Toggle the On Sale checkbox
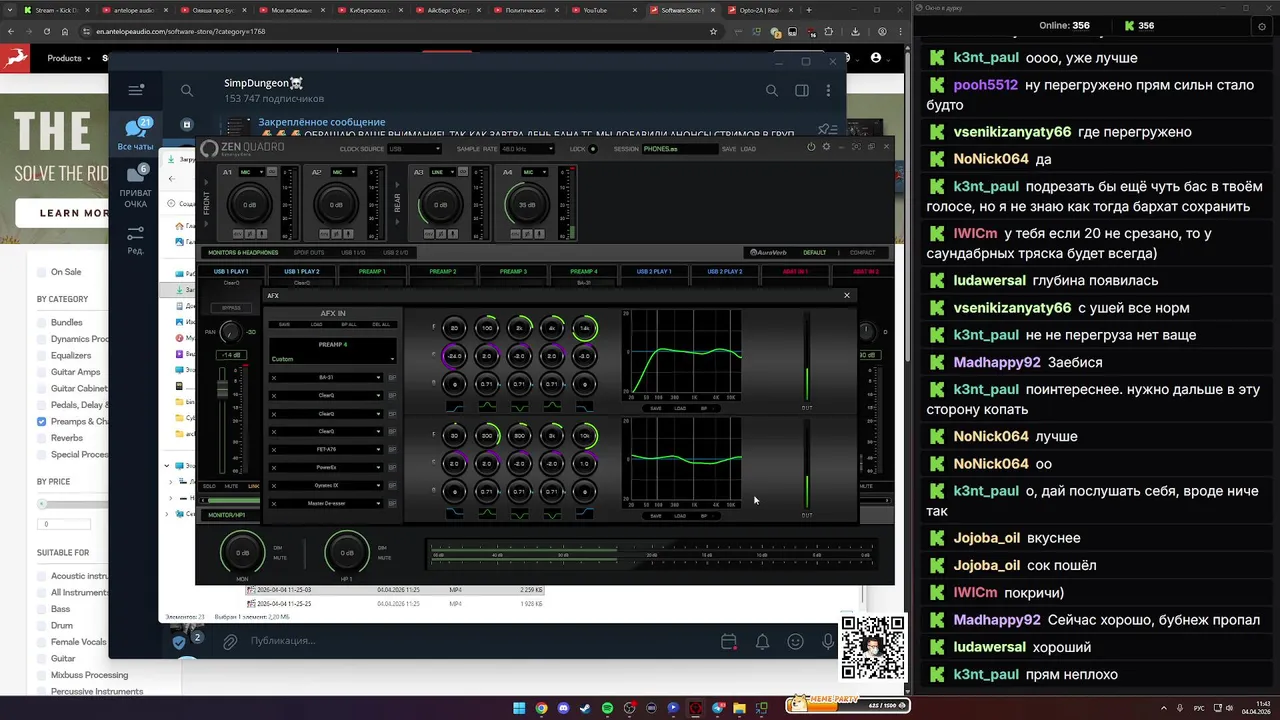This screenshot has width=1280, height=720. (41, 272)
